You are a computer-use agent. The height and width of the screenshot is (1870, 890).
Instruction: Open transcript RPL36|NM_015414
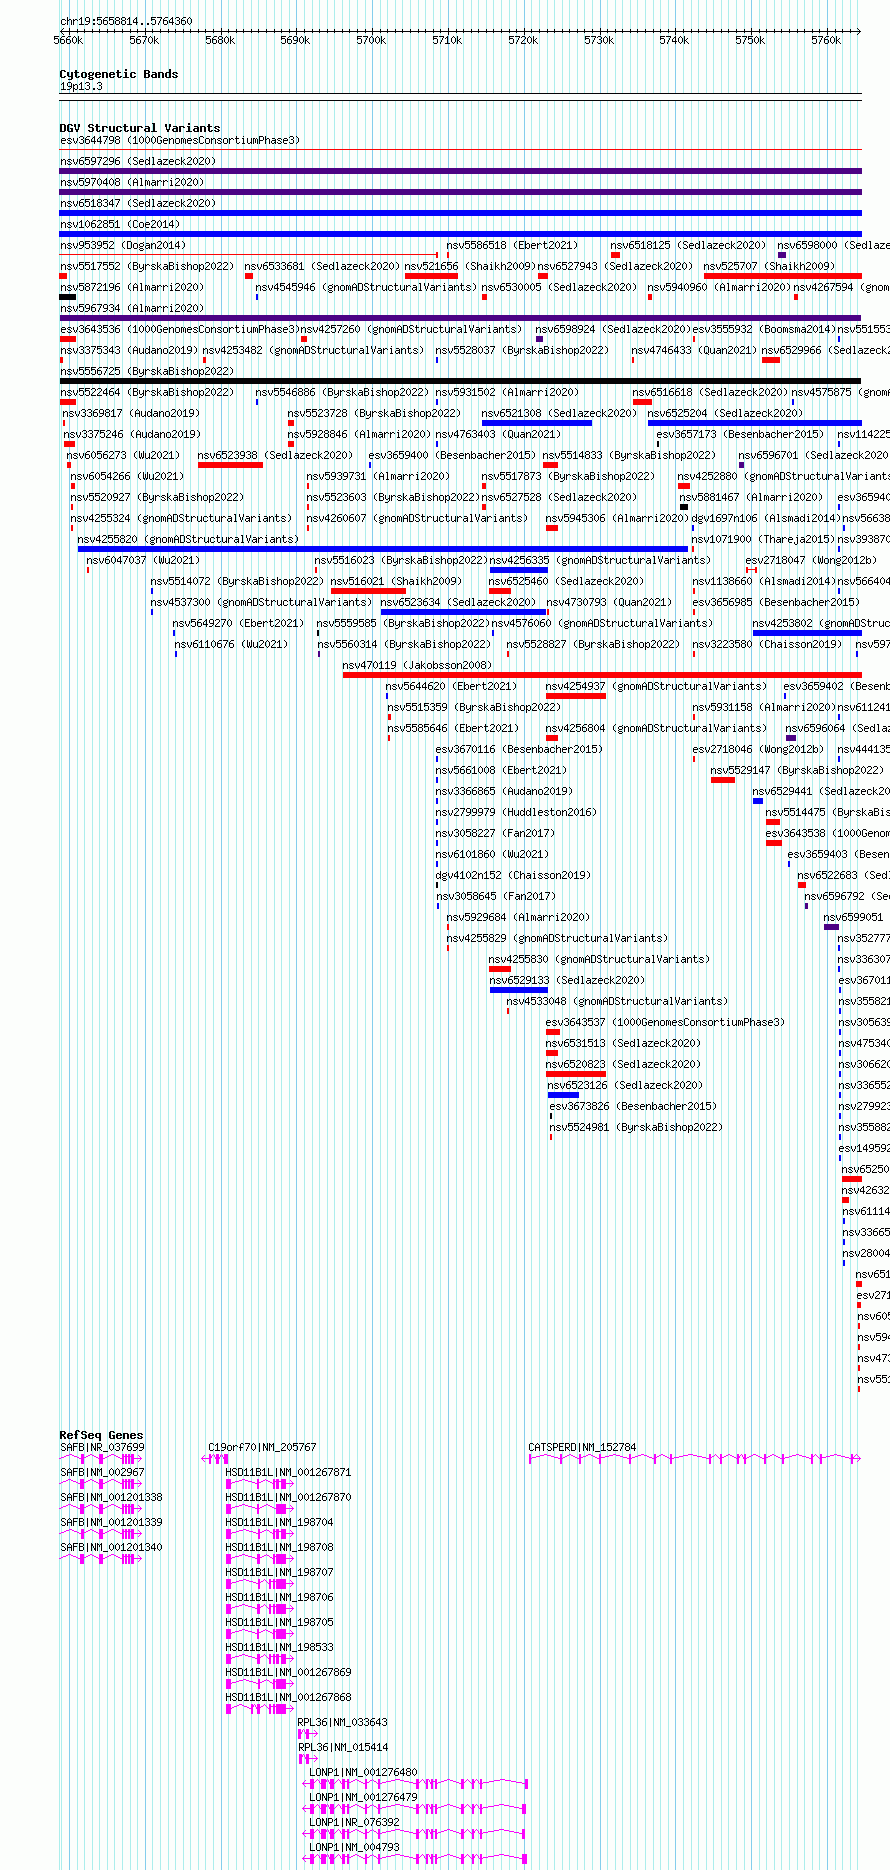coord(342,1747)
